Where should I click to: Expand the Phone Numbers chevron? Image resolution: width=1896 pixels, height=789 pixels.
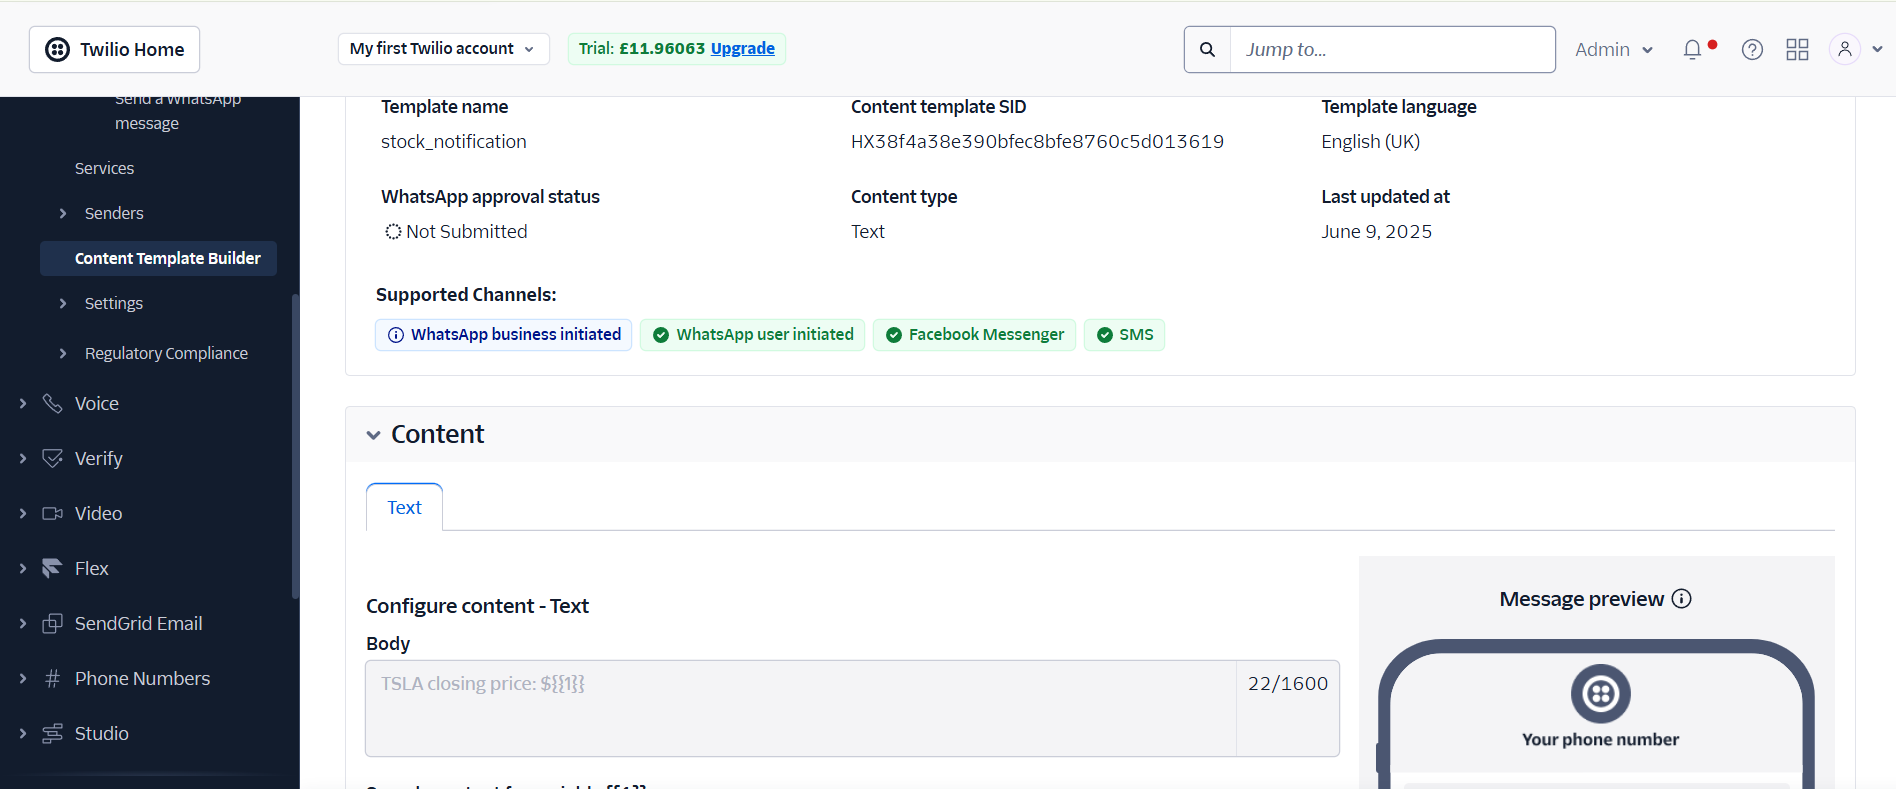[23, 678]
